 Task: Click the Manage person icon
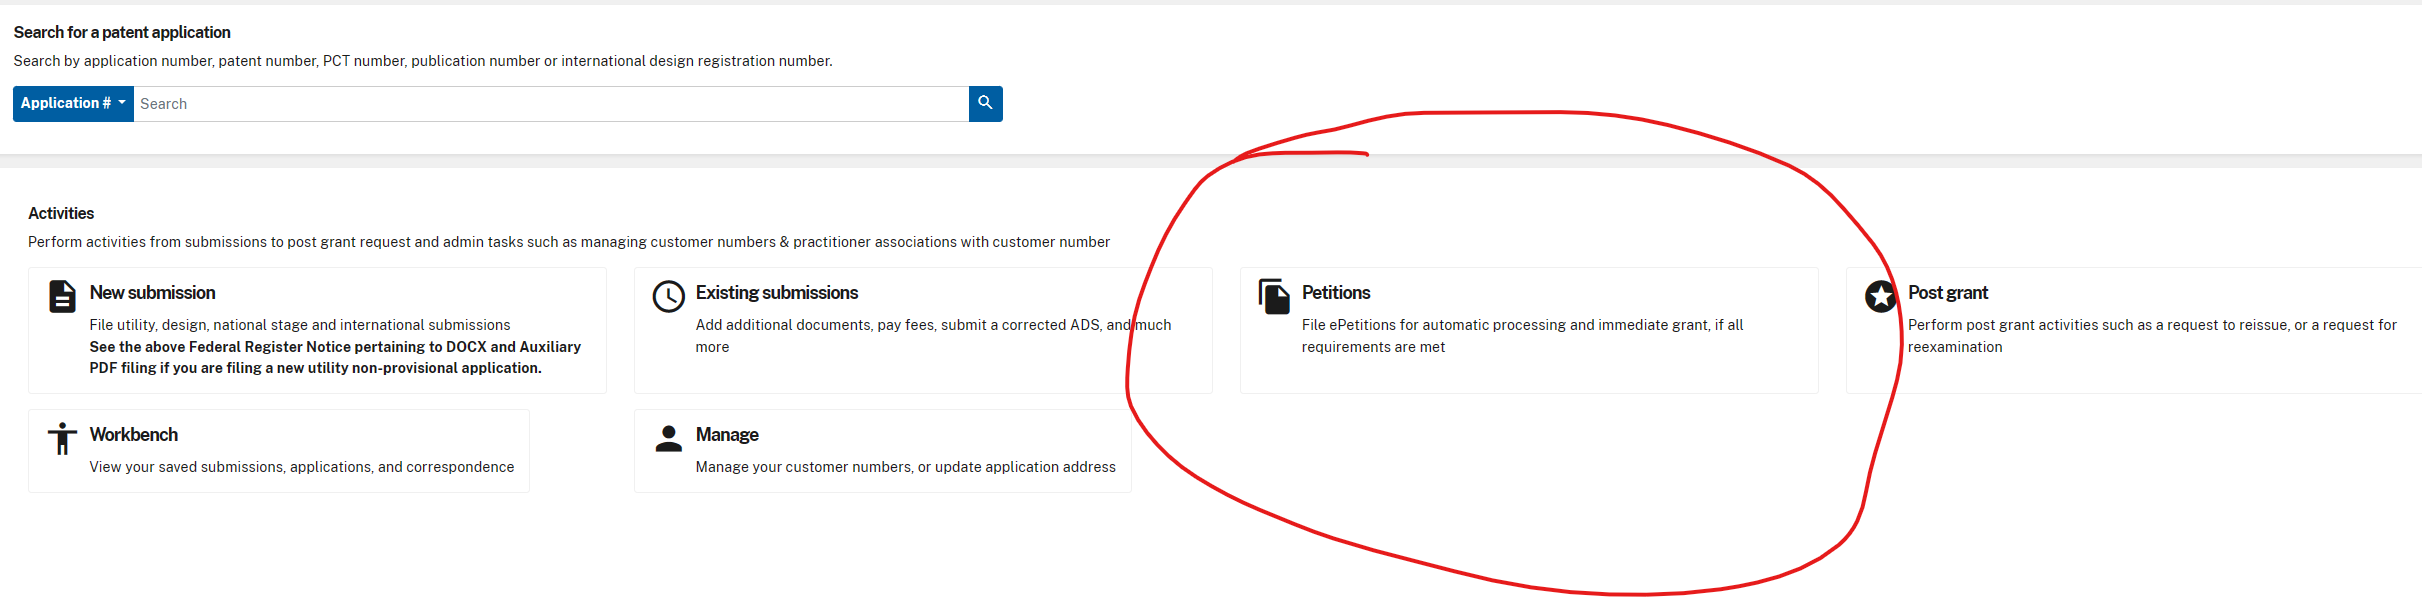[668, 439]
